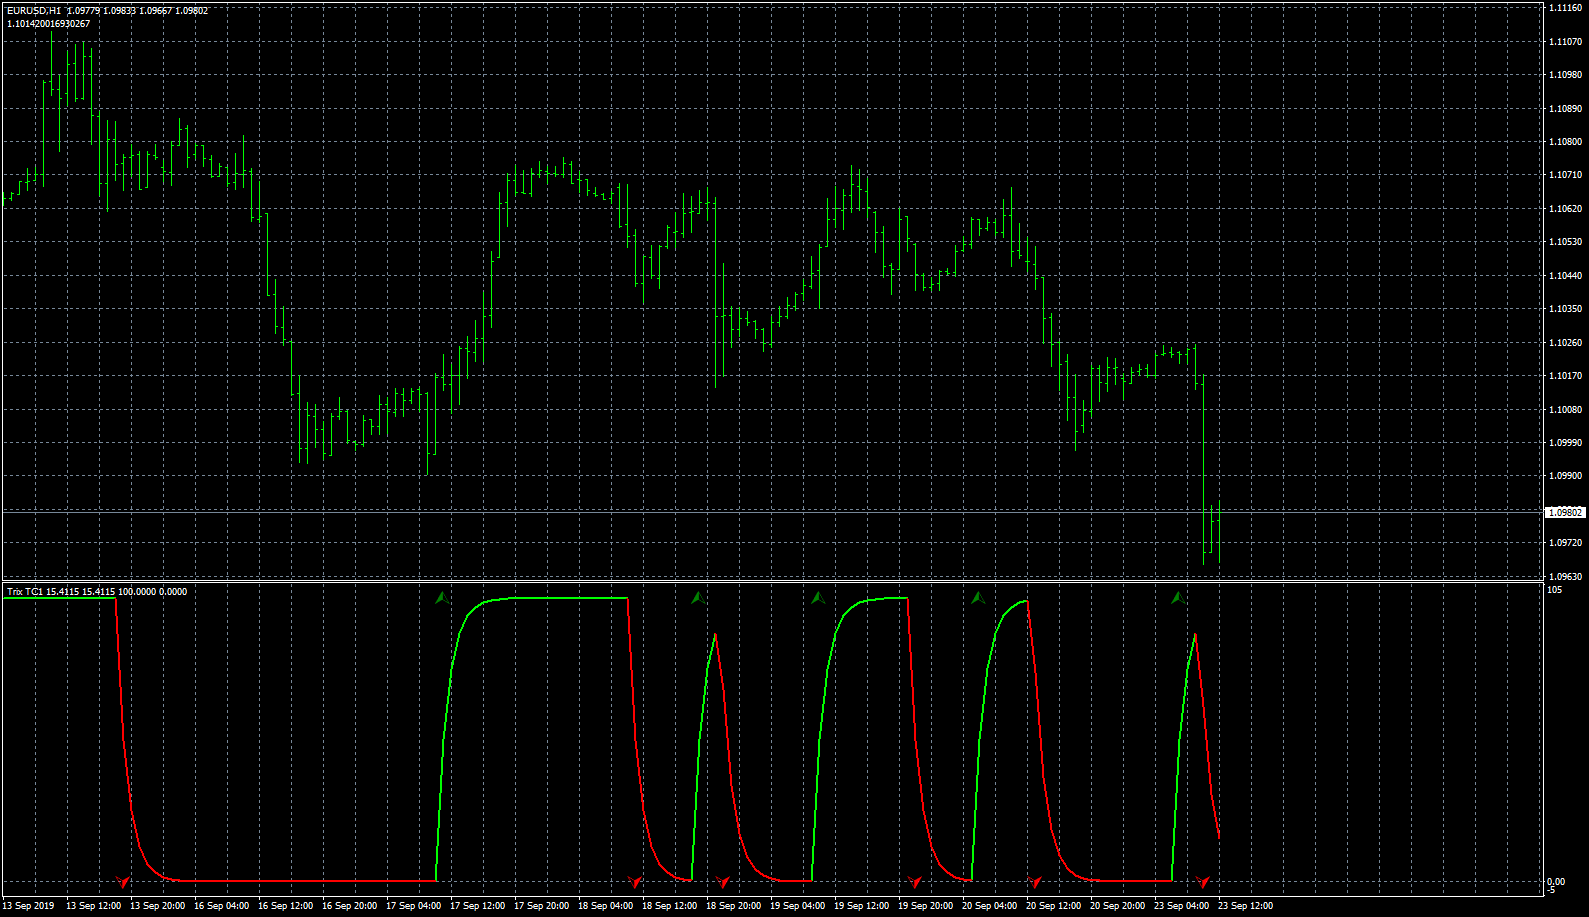Click the 1.09900 price axis label
The height and width of the screenshot is (917, 1589).
click(1565, 476)
